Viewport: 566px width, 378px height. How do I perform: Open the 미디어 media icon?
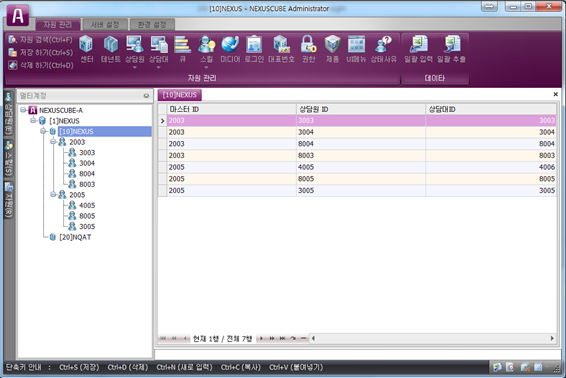[x=230, y=49]
